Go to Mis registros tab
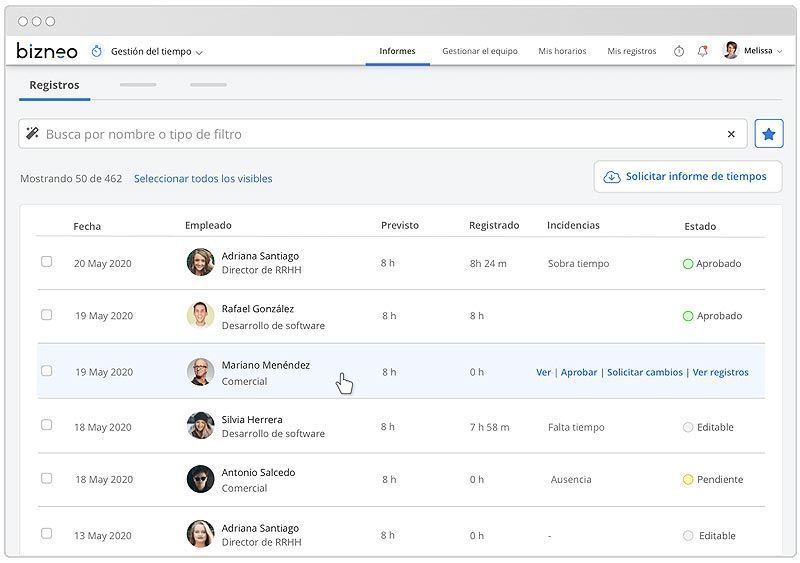The width and height of the screenshot is (800, 563). click(632, 51)
